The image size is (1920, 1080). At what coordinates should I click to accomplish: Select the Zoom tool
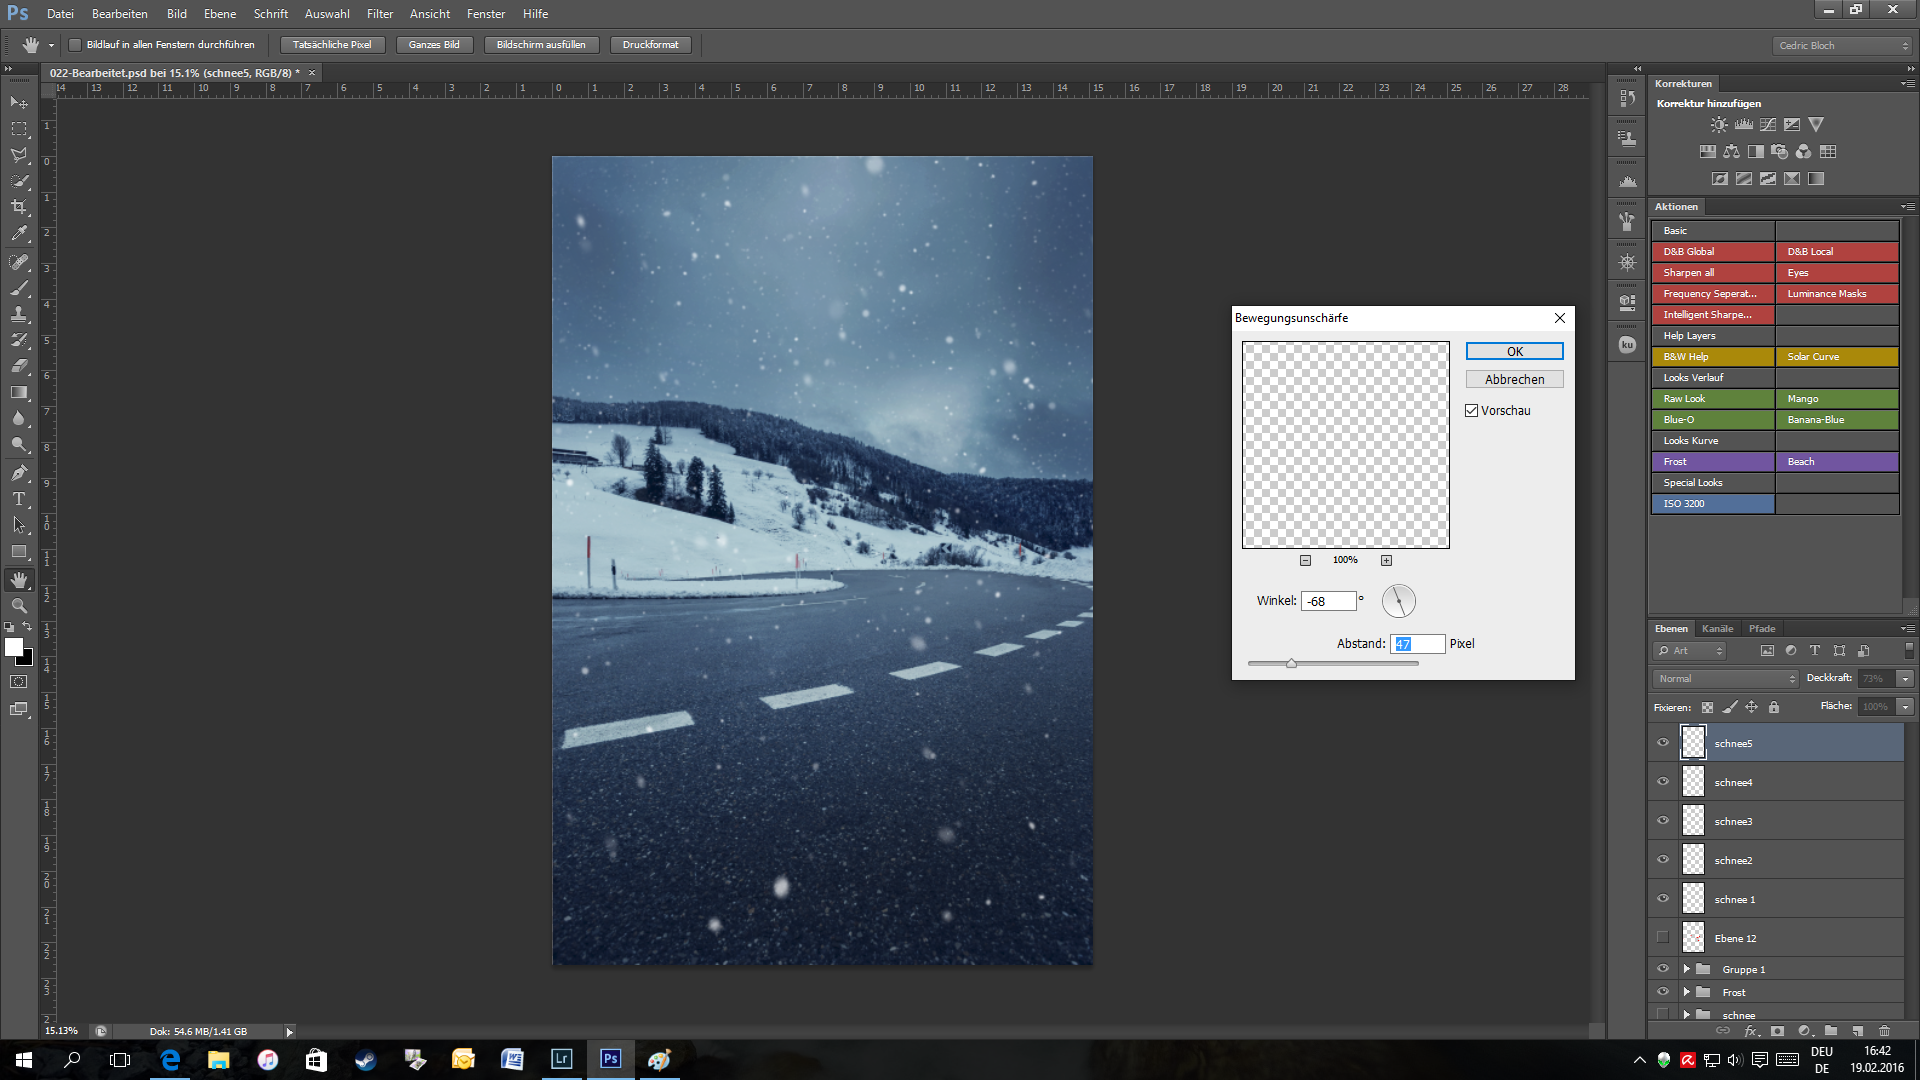pos(19,606)
